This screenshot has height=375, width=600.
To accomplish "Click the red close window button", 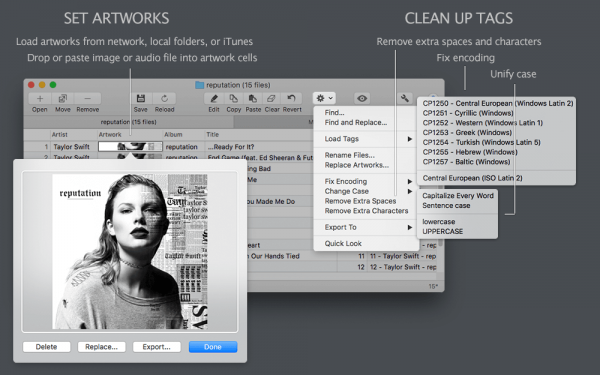I will coord(31,85).
